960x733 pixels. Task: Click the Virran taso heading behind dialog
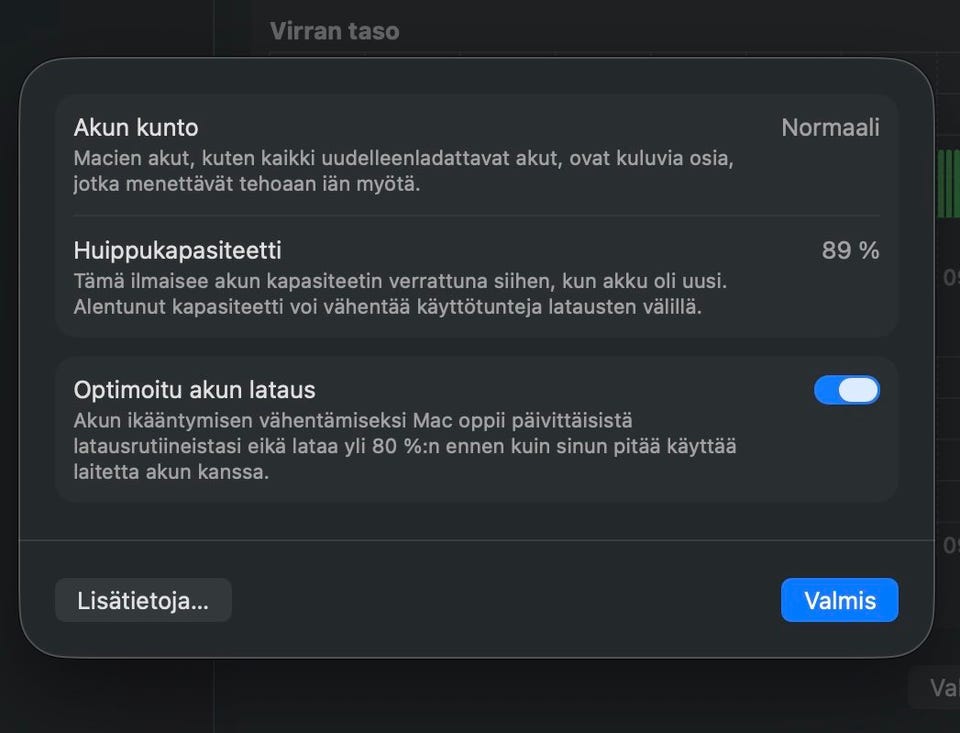pos(334,31)
